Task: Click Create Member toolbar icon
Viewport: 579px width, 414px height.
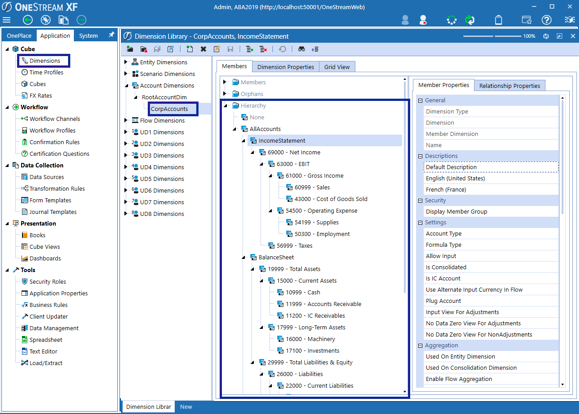Action: click(x=190, y=49)
